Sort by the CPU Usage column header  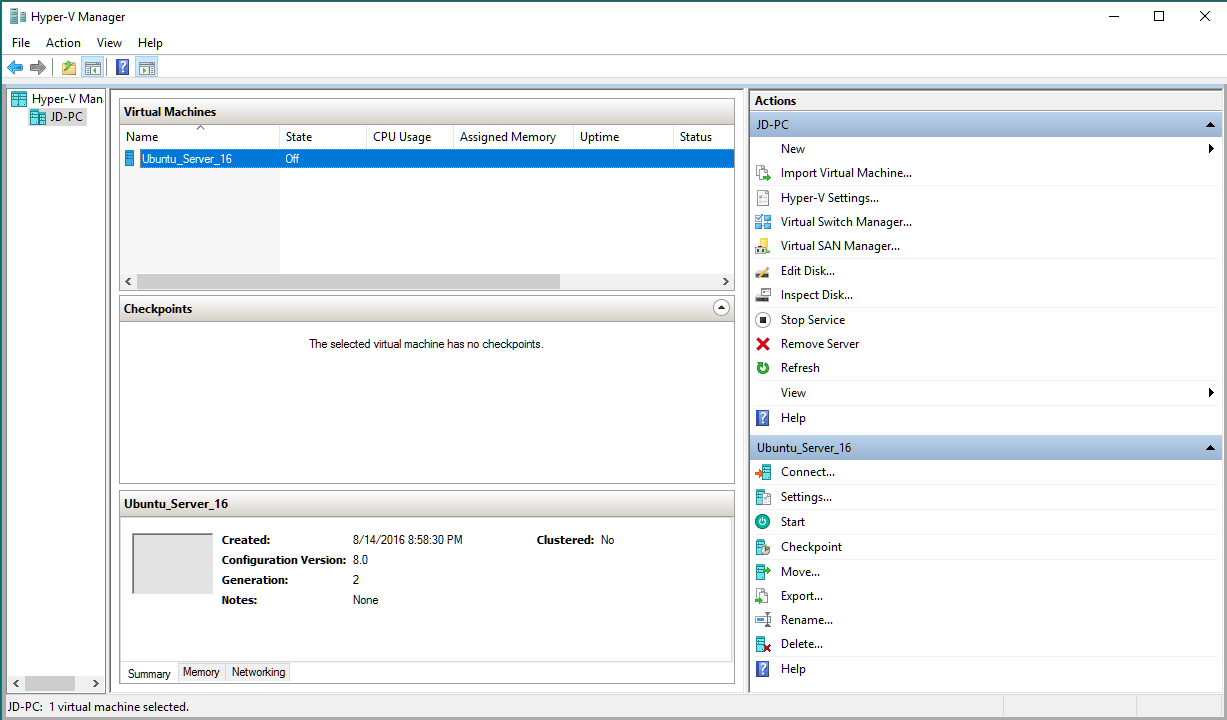pos(410,137)
